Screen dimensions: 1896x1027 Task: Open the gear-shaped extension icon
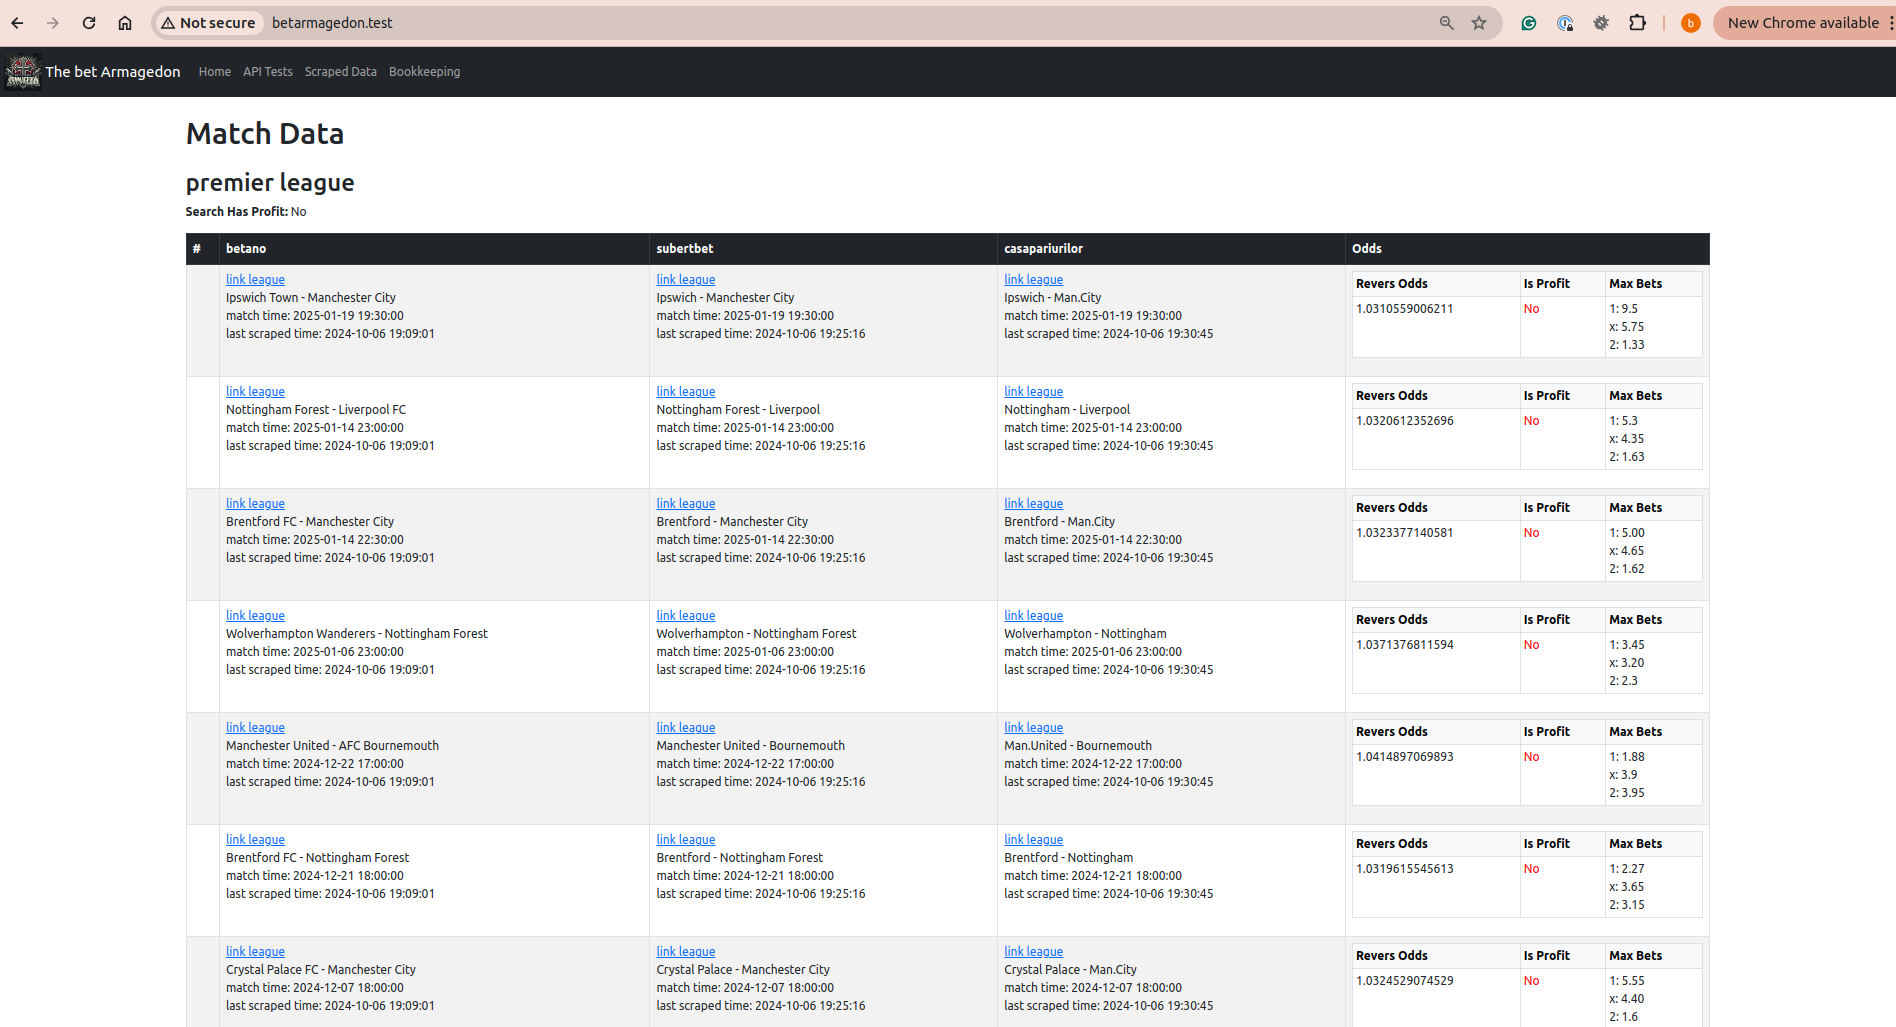pyautogui.click(x=1601, y=23)
